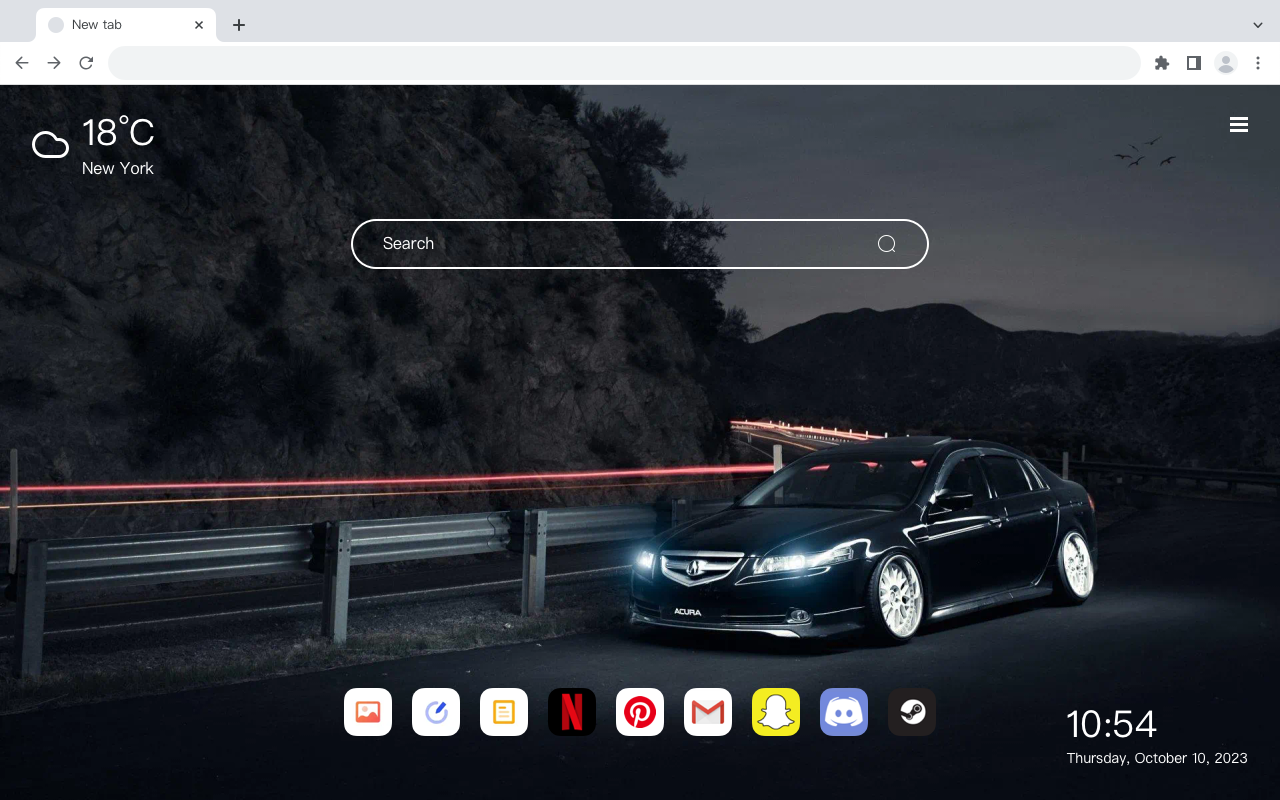Click the 18°C temperature reading

click(118, 133)
